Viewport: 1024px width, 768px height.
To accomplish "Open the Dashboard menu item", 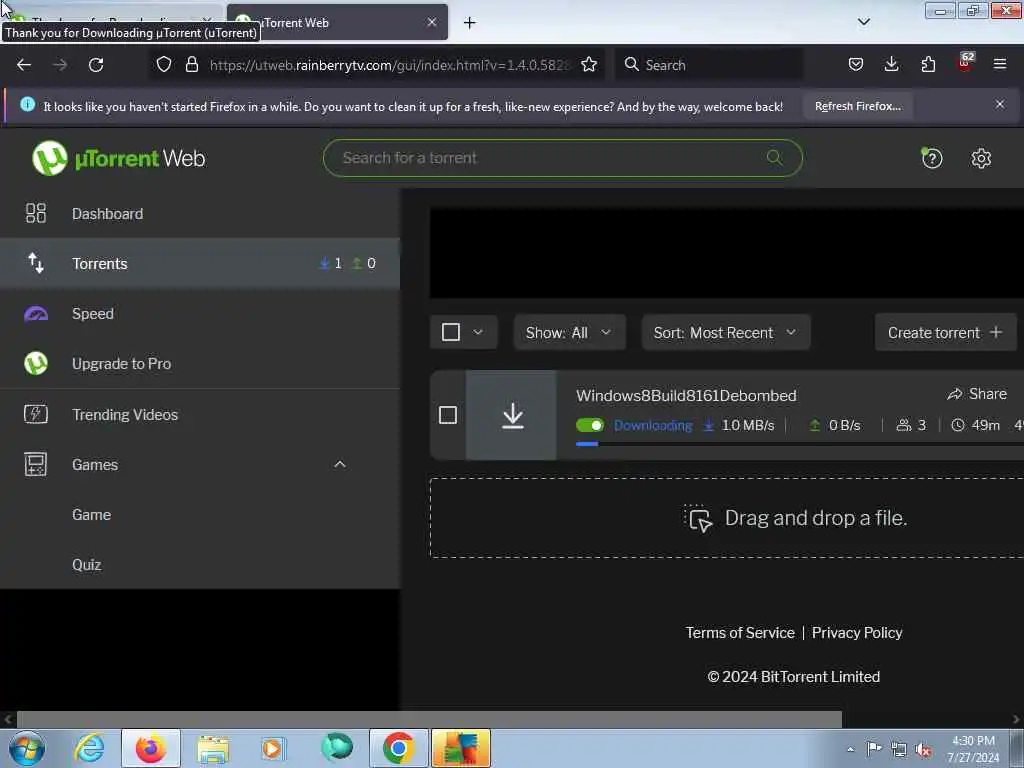I will click(200, 214).
